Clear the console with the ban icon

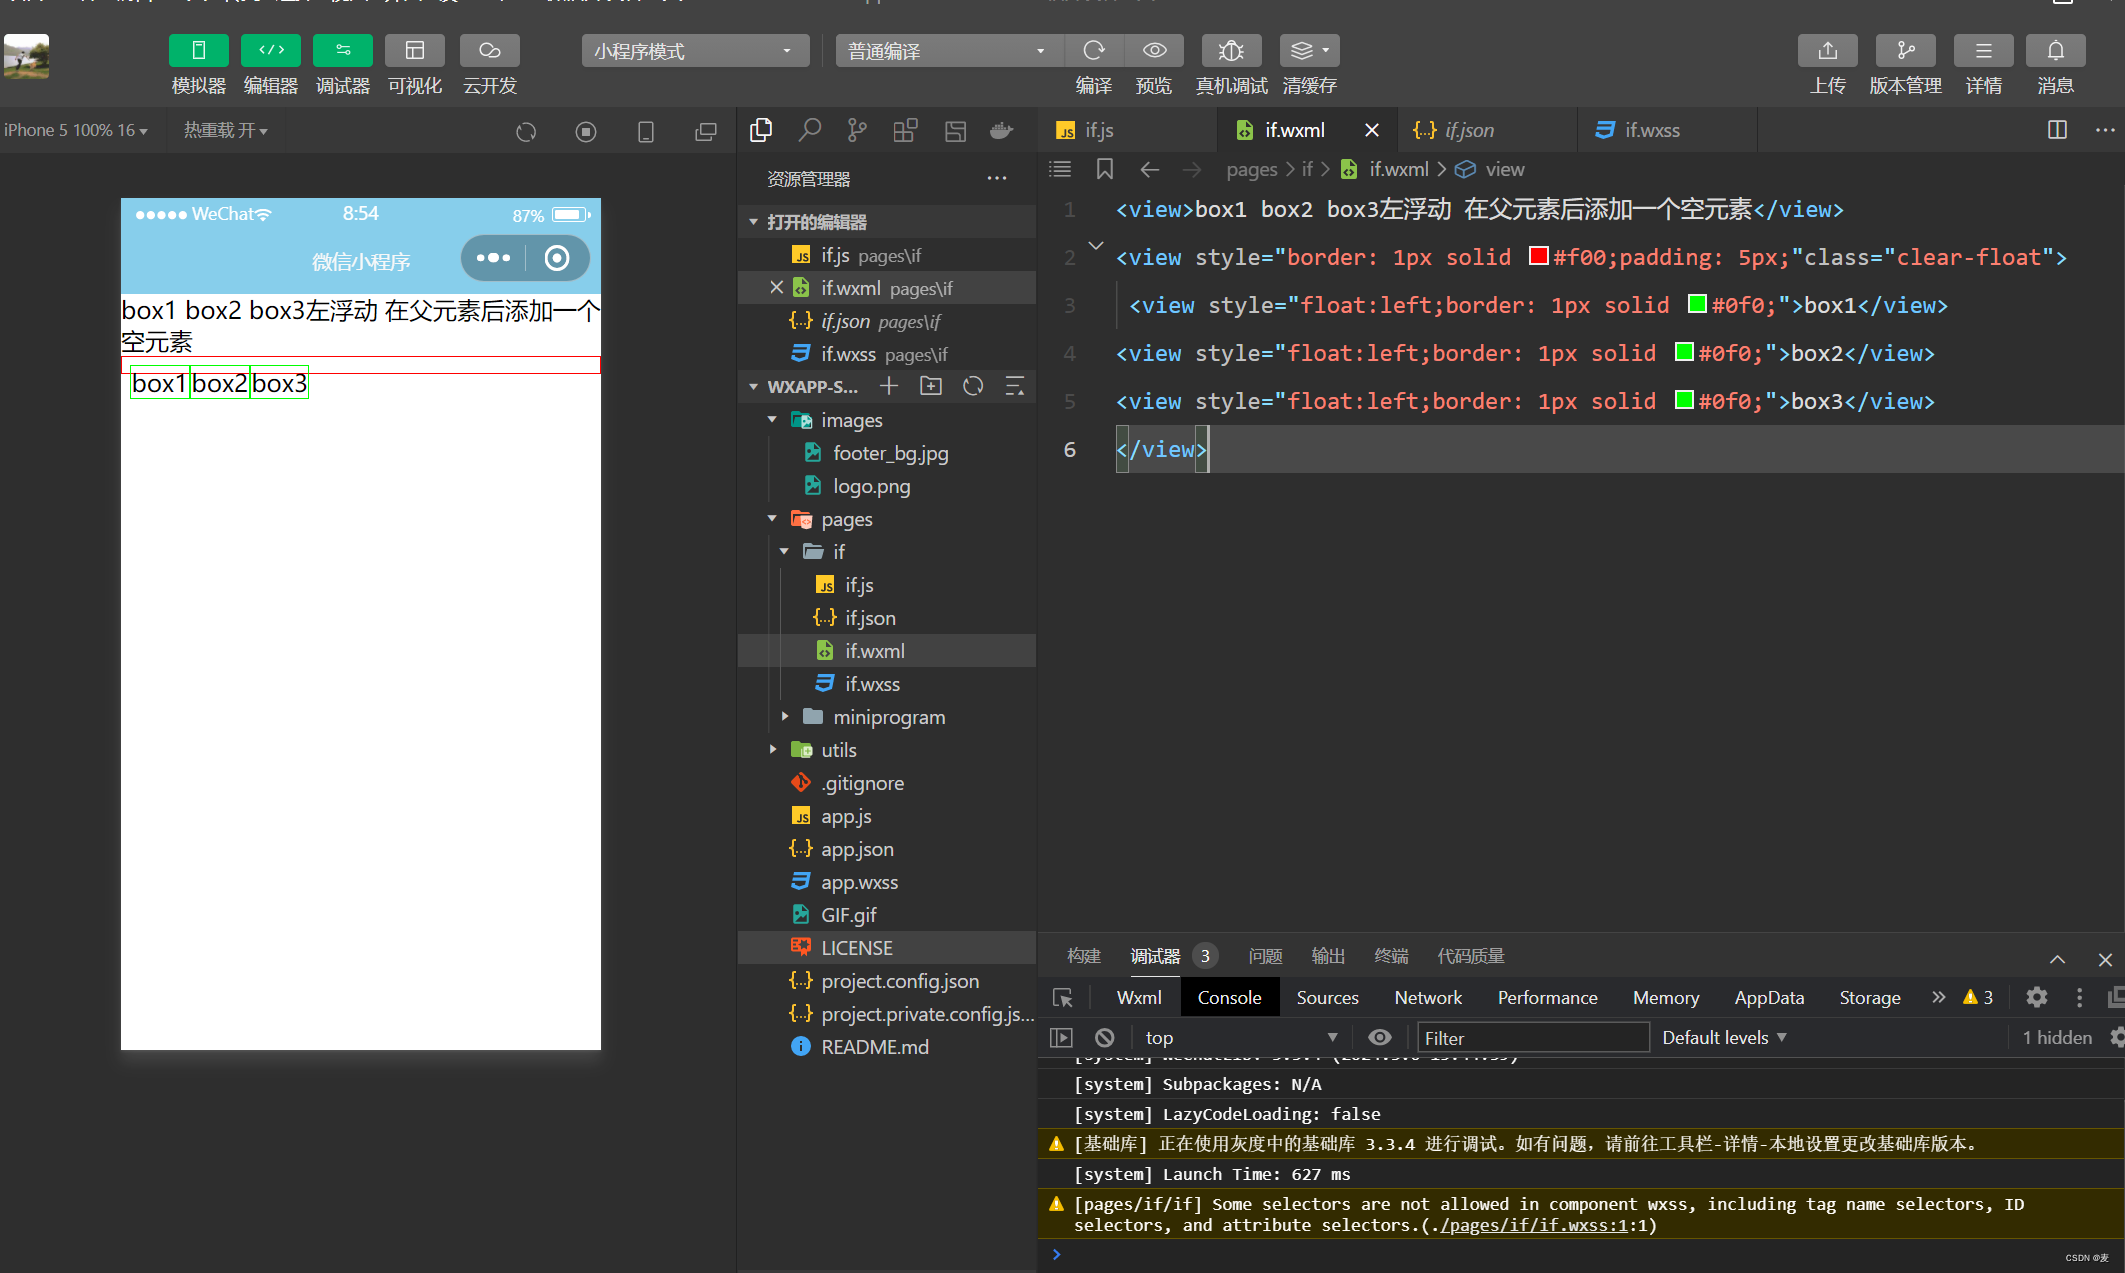(1104, 1038)
